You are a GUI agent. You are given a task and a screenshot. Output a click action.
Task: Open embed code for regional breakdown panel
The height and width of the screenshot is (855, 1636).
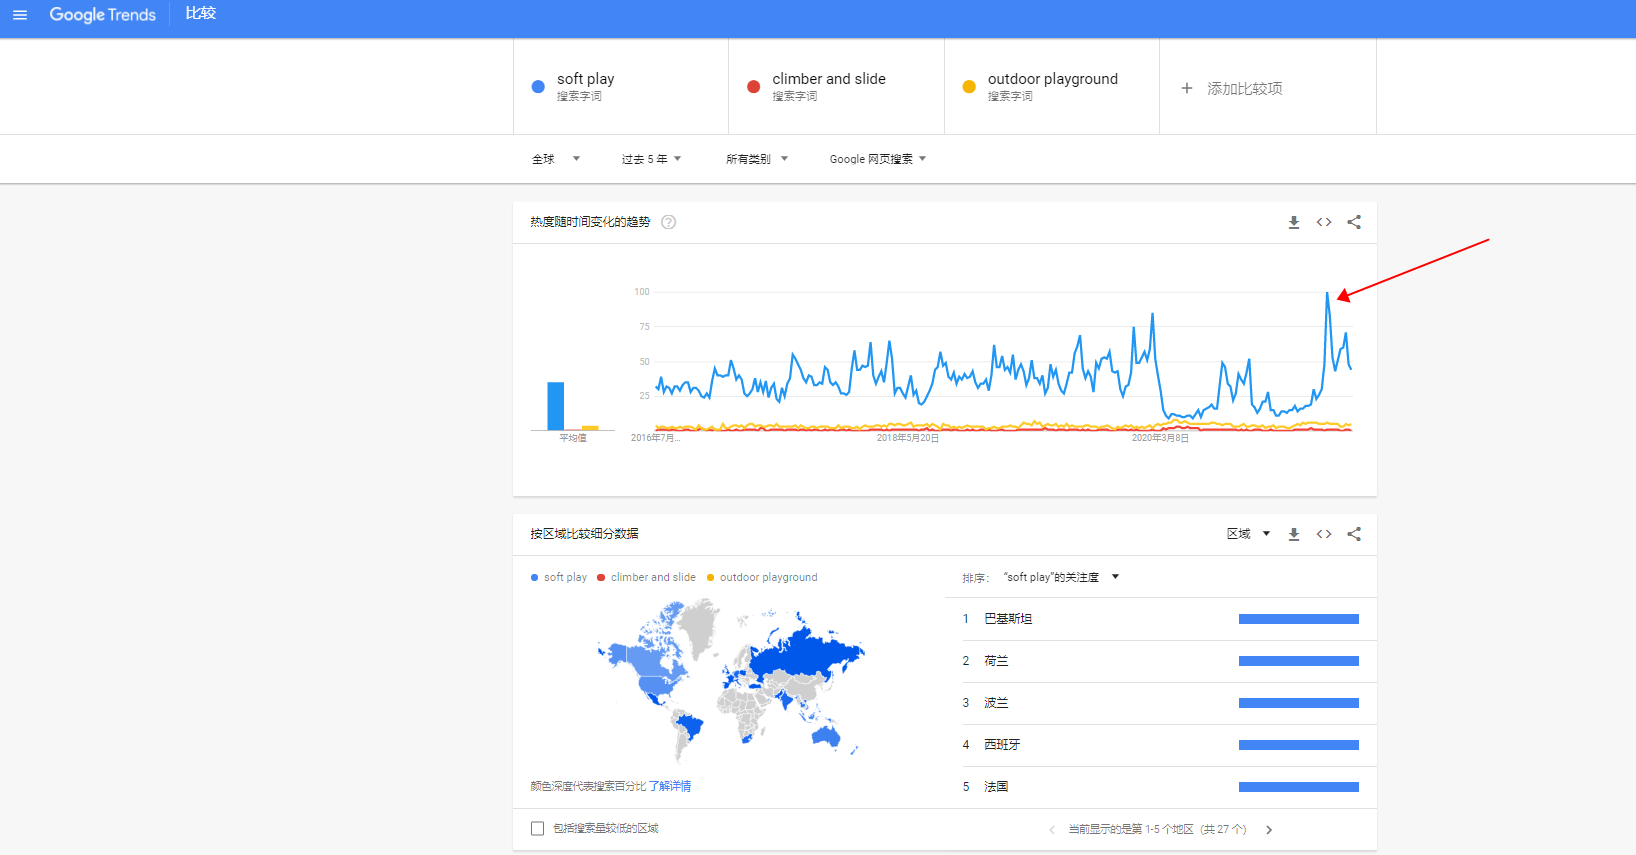1324,534
